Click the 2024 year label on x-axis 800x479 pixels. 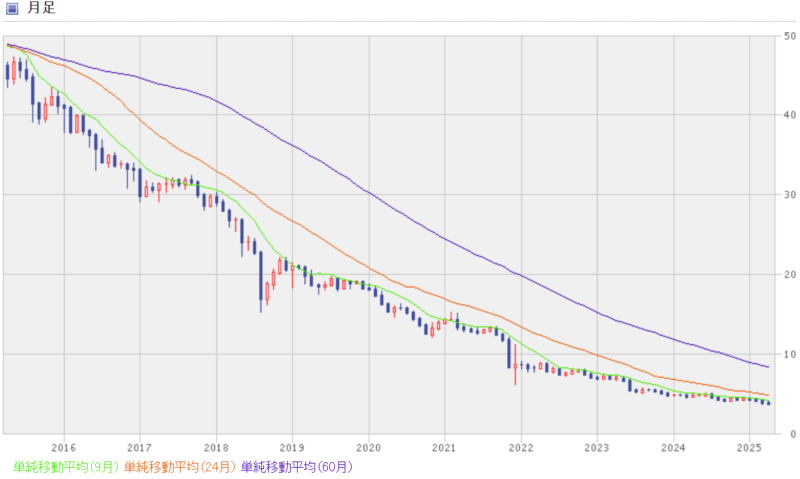click(673, 446)
